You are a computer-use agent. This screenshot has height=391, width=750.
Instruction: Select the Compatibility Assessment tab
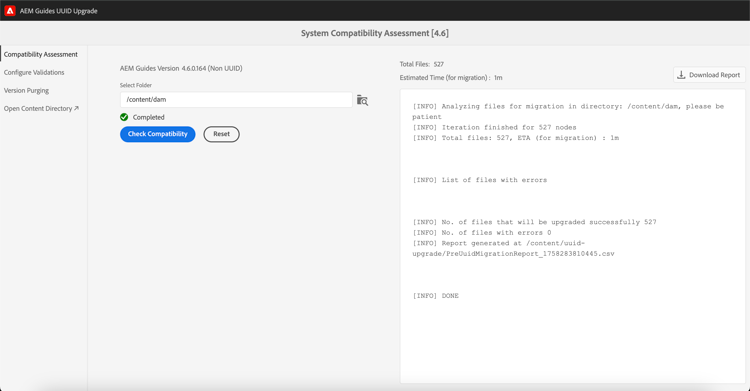[x=41, y=55]
